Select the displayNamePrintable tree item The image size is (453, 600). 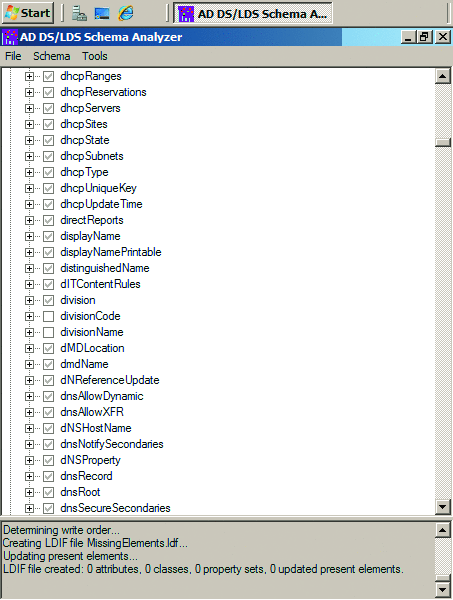[x=111, y=252]
